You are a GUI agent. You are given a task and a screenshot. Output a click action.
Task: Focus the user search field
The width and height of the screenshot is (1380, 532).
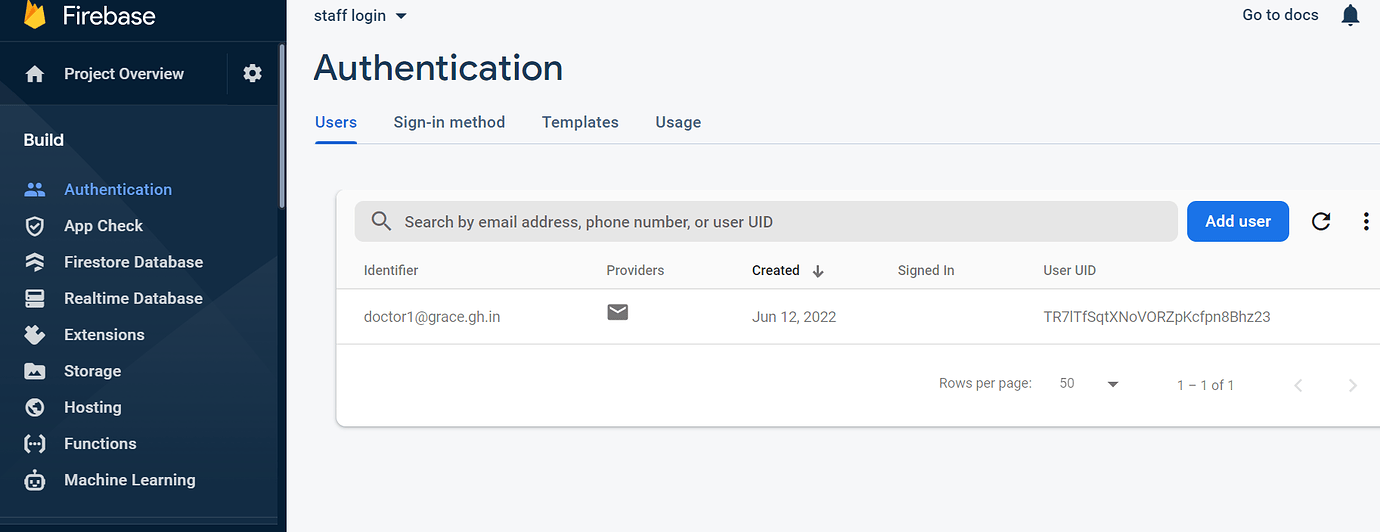pyautogui.click(x=766, y=221)
